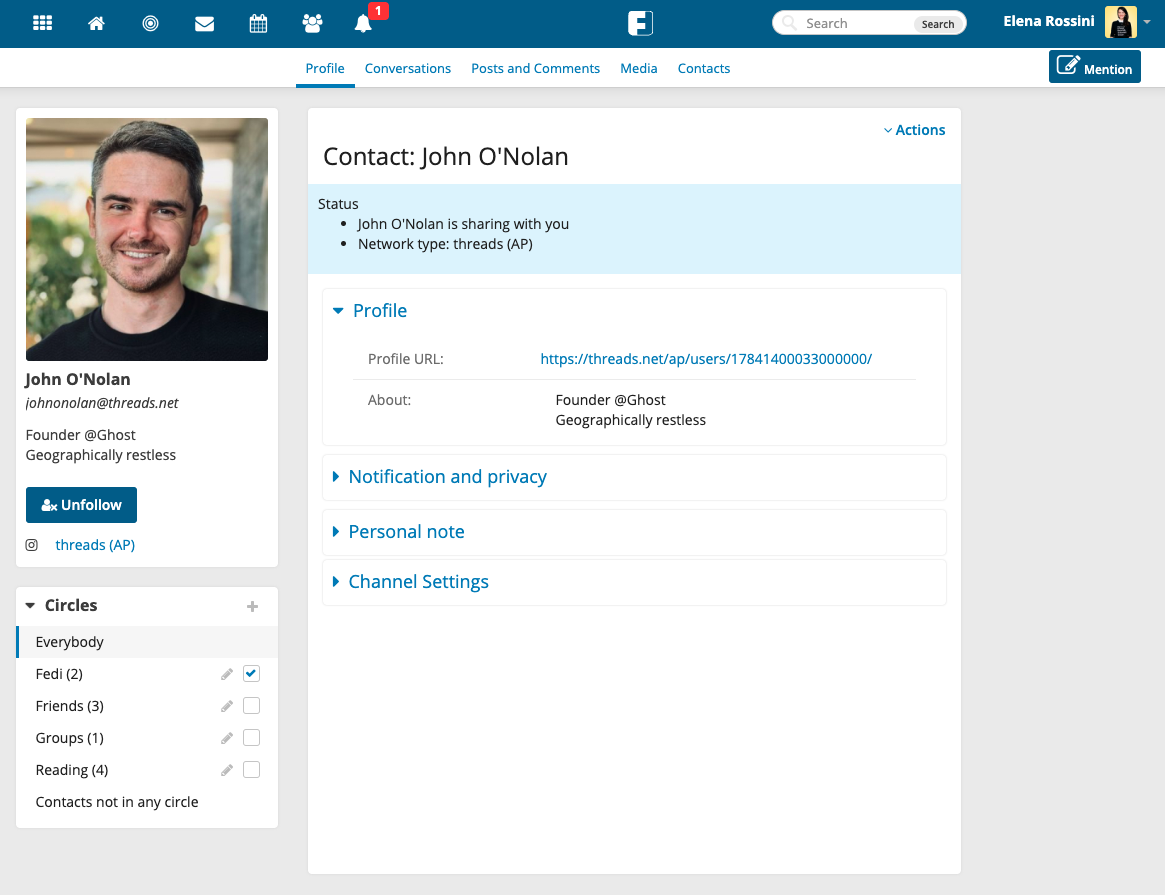Screen dimensions: 1165x895
Task: Open mail envelope icon in navbar
Action: tap(204, 23)
